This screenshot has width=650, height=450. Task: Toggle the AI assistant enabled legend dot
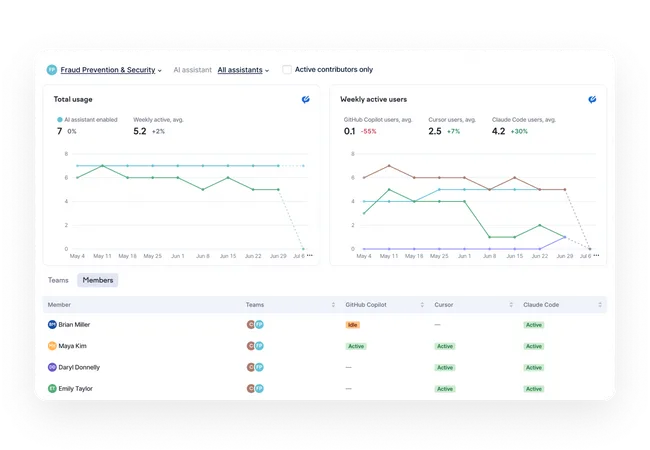pos(60,120)
